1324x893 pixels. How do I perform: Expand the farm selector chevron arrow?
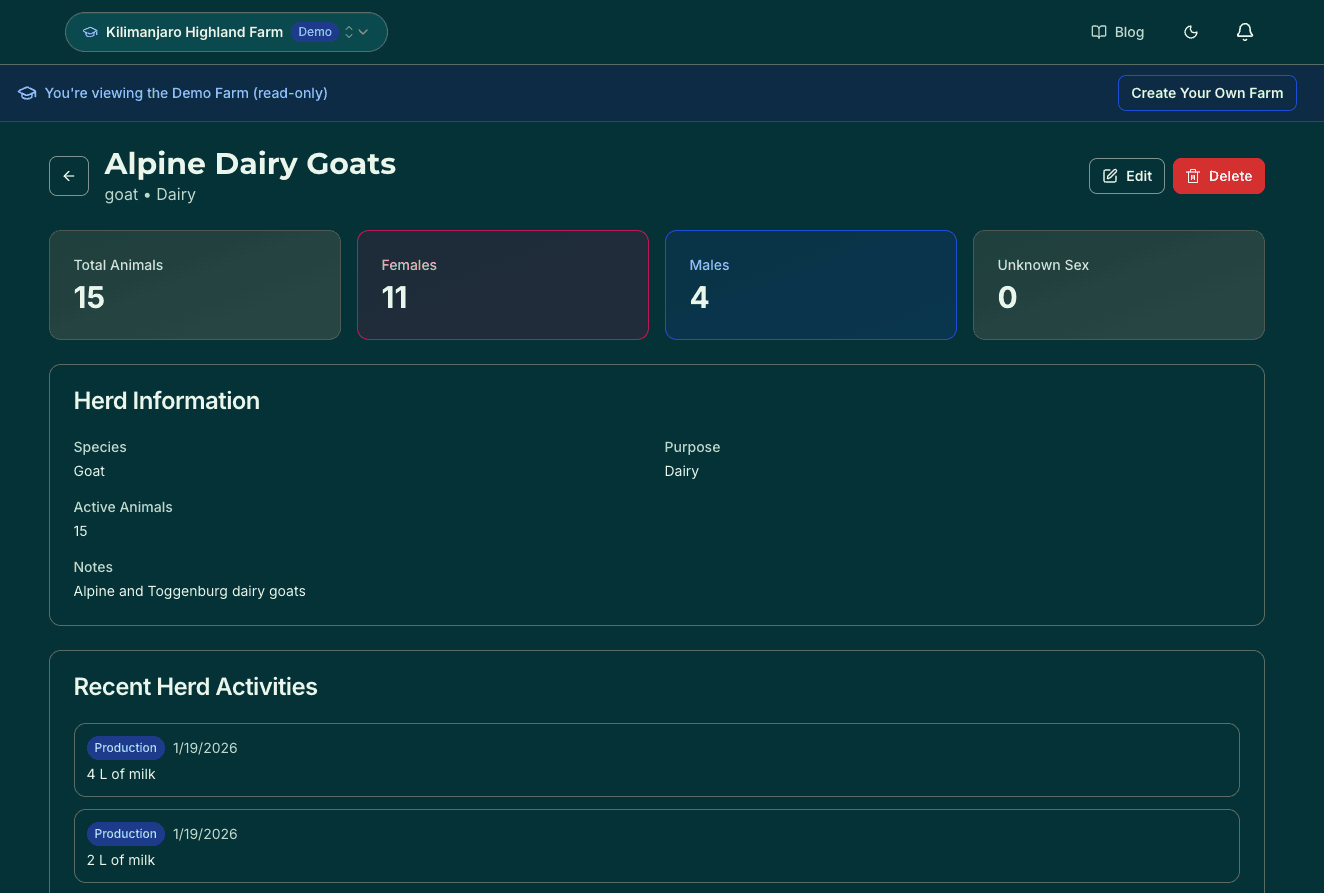tap(362, 31)
